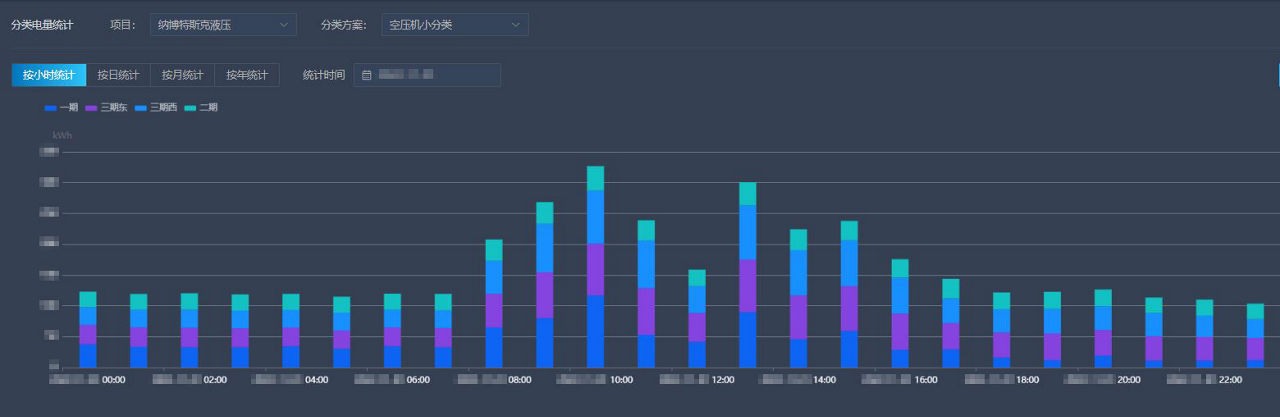Select the 按小时统计 tab
1280x417 pixels.
[49, 75]
